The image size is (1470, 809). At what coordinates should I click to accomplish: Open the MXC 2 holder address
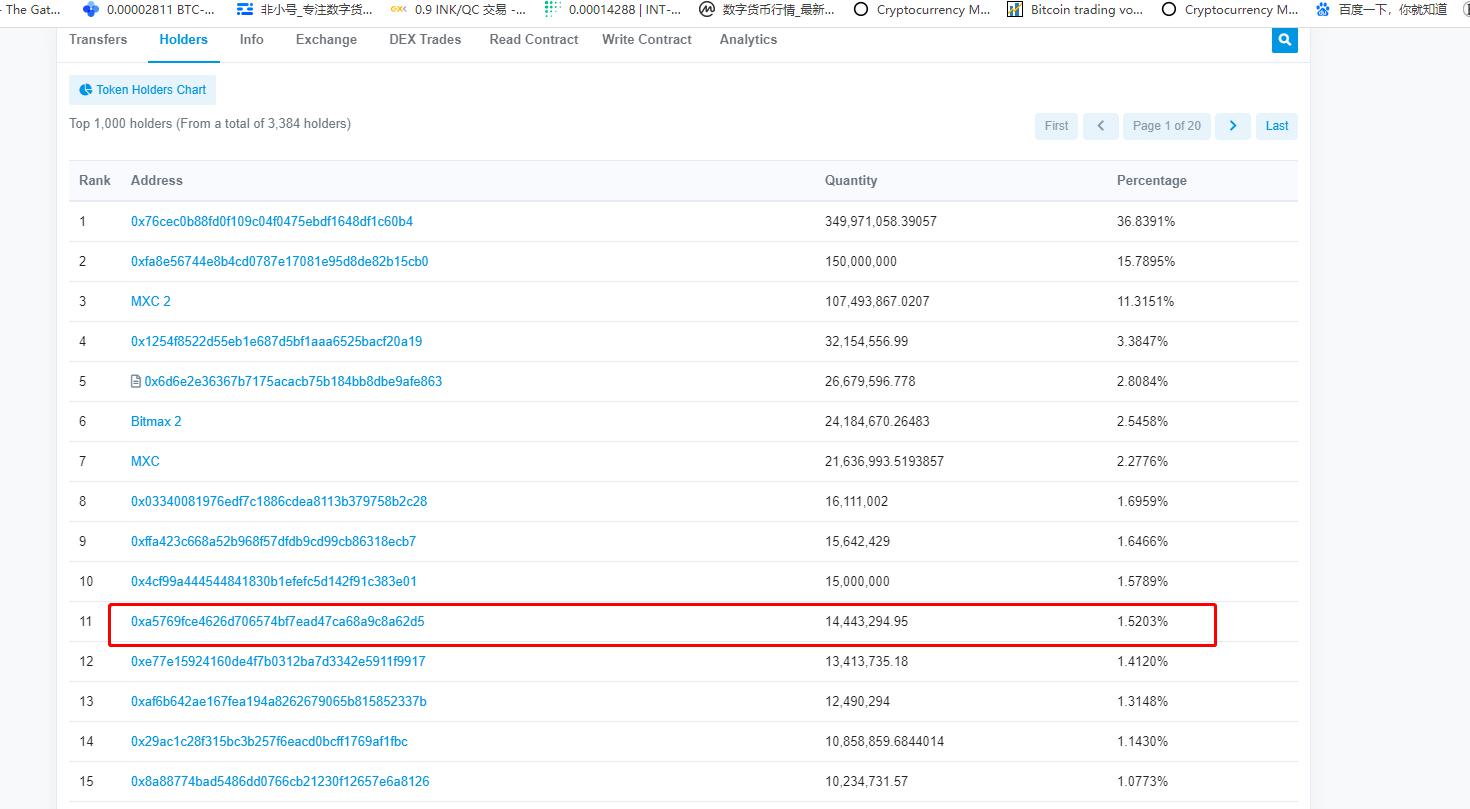coord(151,302)
